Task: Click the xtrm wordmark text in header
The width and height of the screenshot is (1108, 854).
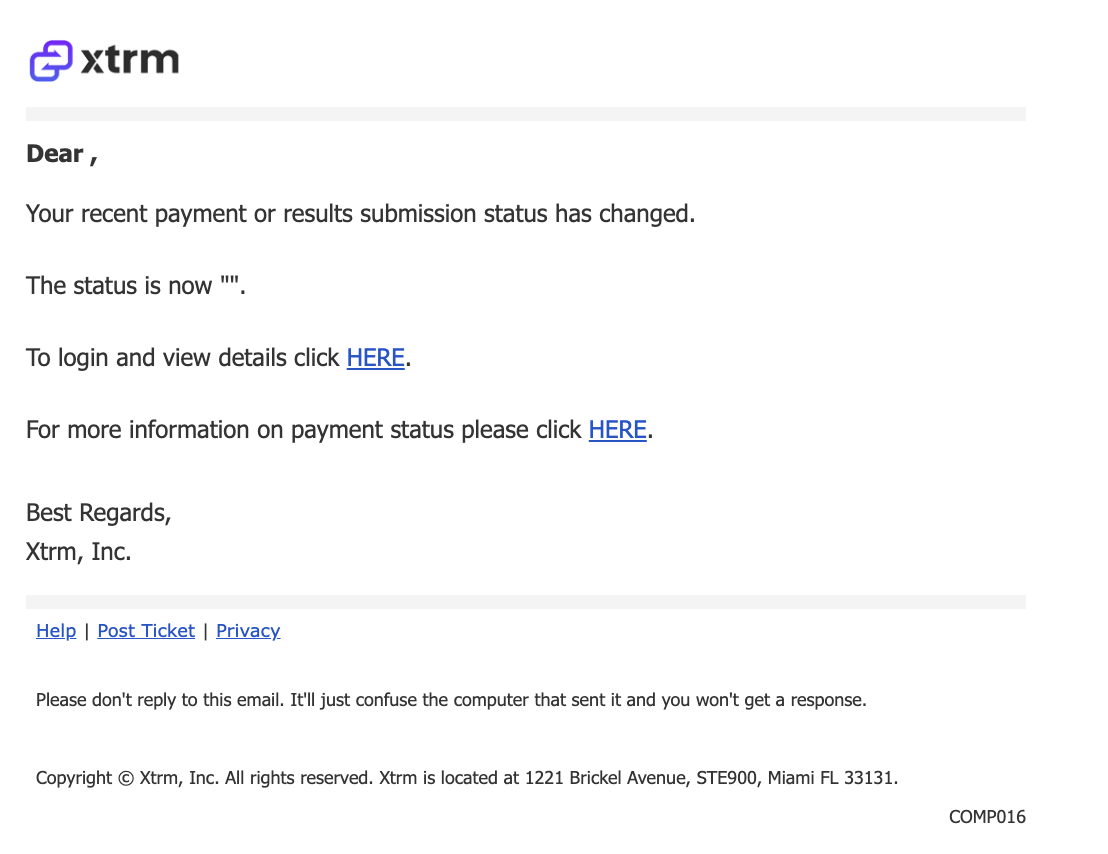Action: point(130,60)
